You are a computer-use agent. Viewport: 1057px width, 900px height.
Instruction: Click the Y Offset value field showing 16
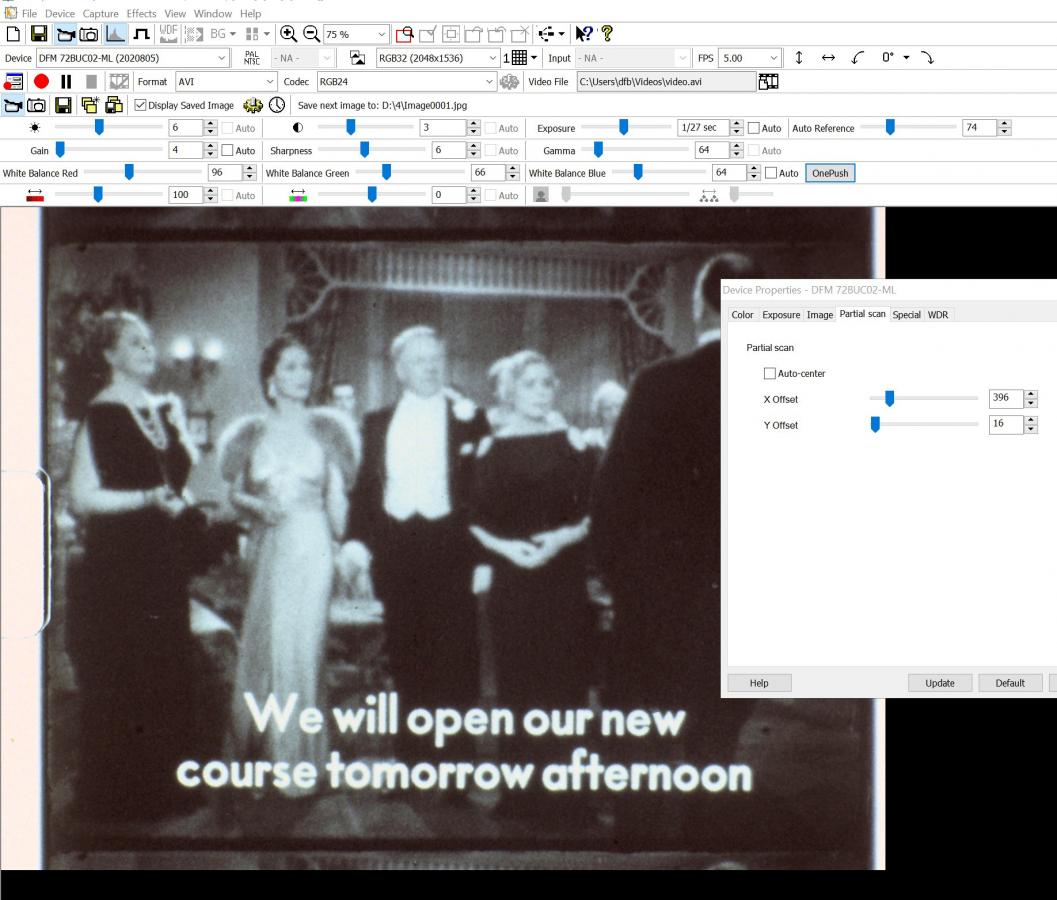(x=1006, y=424)
